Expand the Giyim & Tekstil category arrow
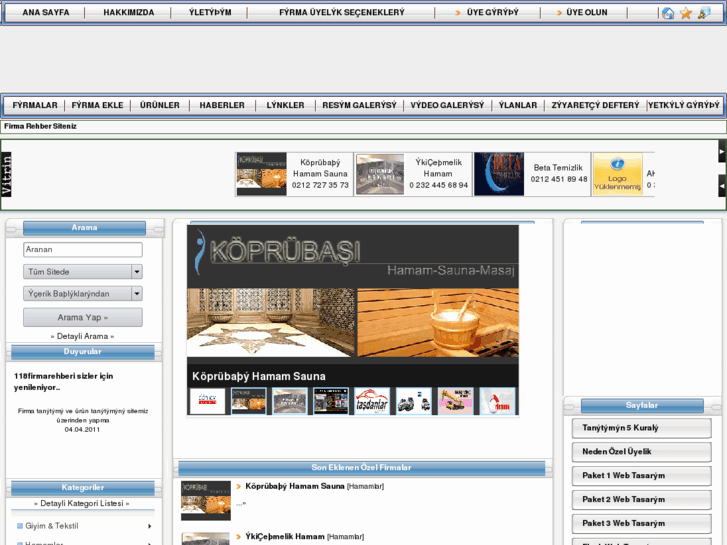Screen dimensions: 727x545 pos(149,526)
